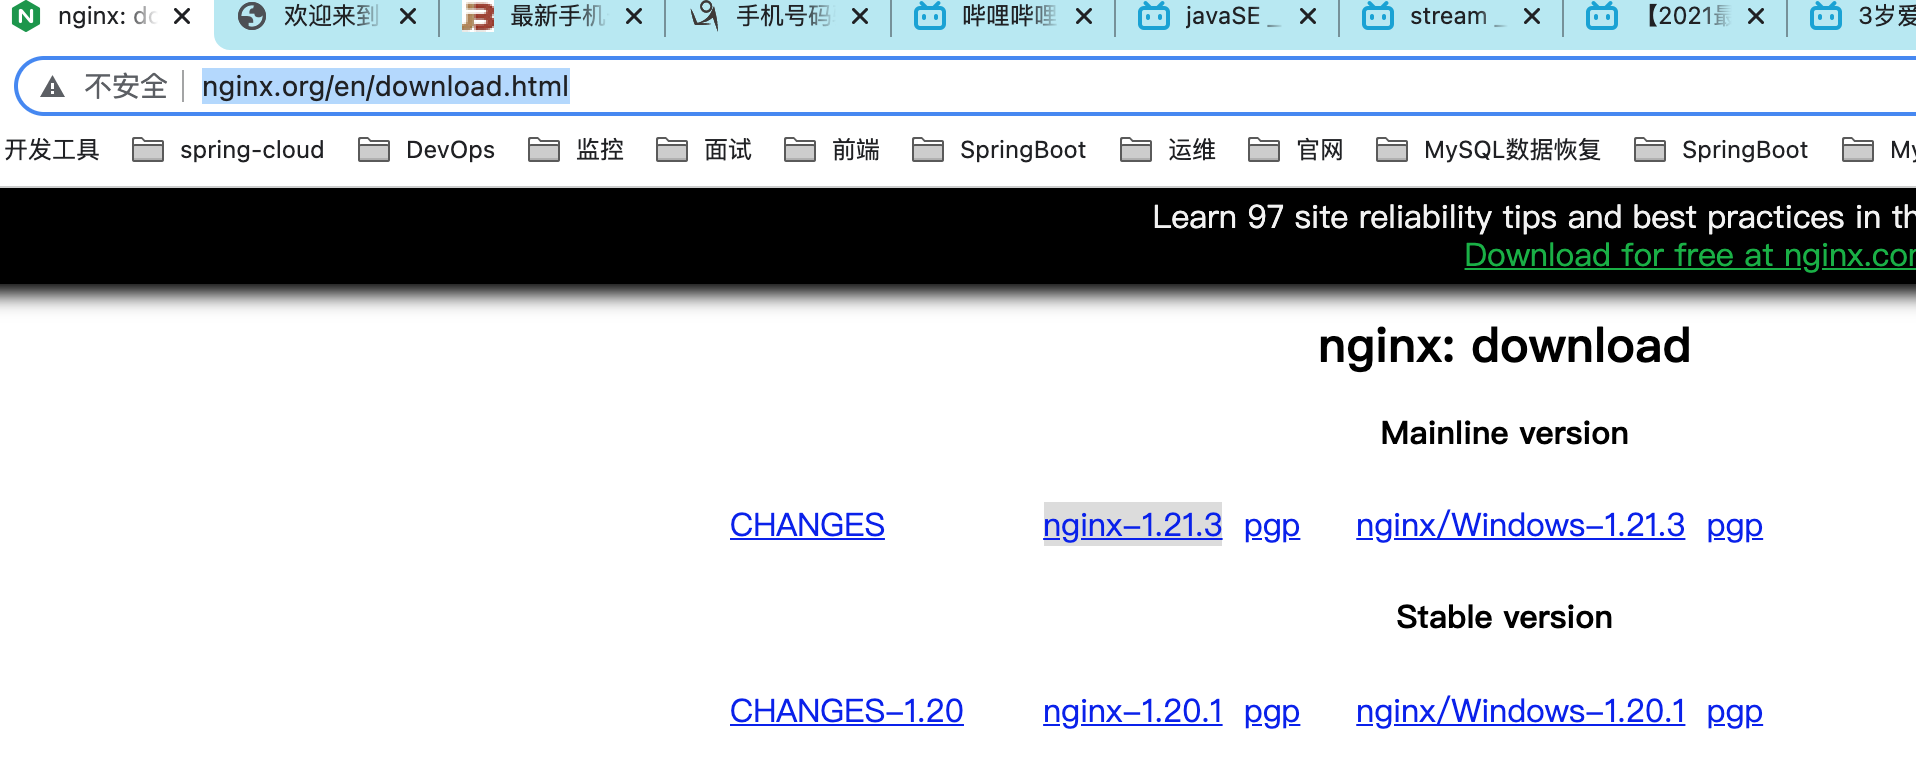
Task: Click the pgp link after nginx-1.21.3
Action: click(x=1272, y=526)
